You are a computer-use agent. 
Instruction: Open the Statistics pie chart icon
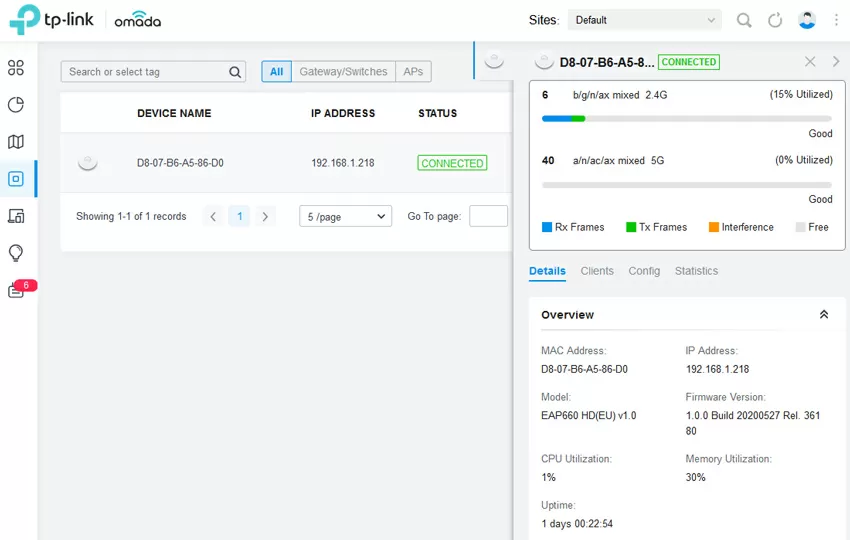pos(16,105)
